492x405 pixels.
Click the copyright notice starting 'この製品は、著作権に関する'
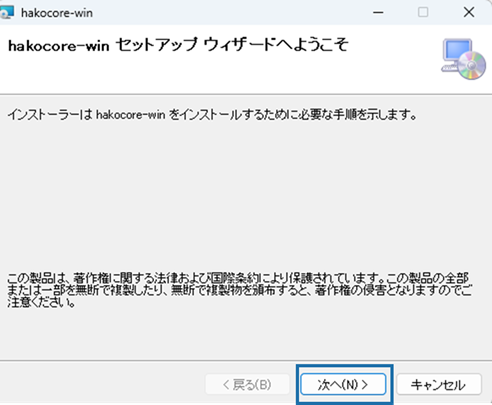point(239,290)
